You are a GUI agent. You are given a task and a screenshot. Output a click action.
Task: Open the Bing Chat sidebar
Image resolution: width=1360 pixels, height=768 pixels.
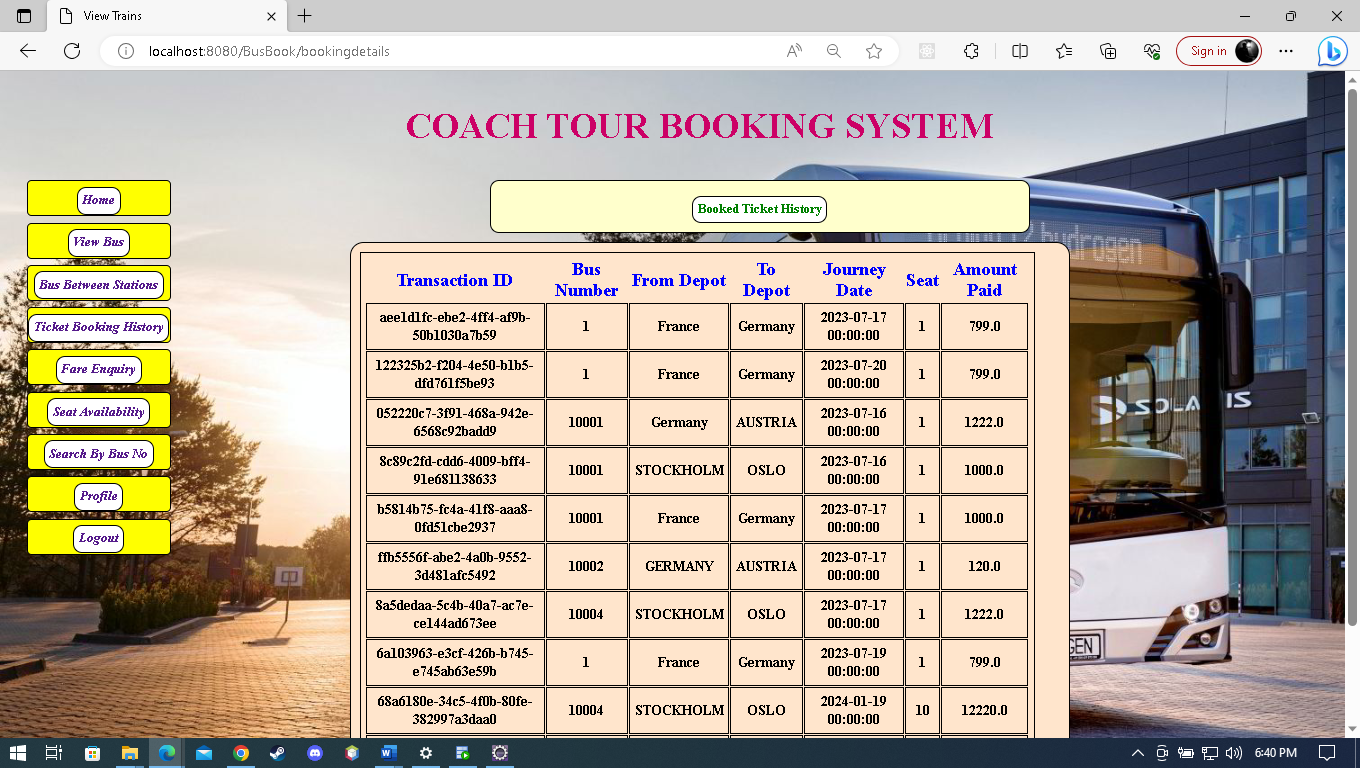point(1332,51)
